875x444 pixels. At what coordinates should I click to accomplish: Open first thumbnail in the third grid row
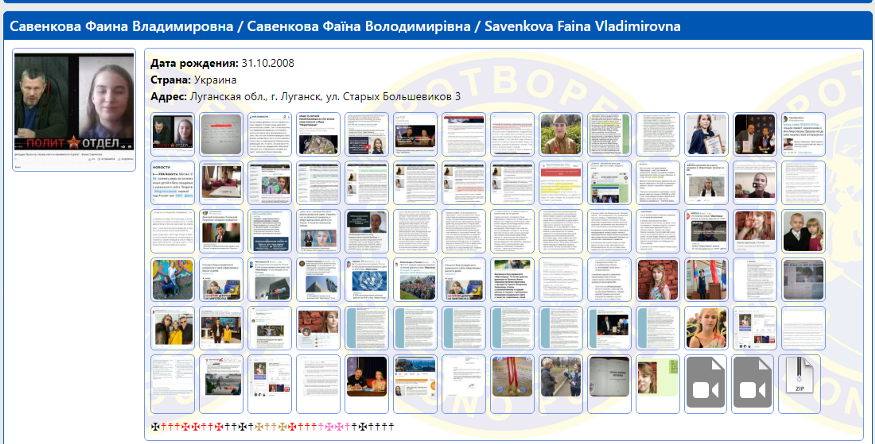pyautogui.click(x=172, y=231)
